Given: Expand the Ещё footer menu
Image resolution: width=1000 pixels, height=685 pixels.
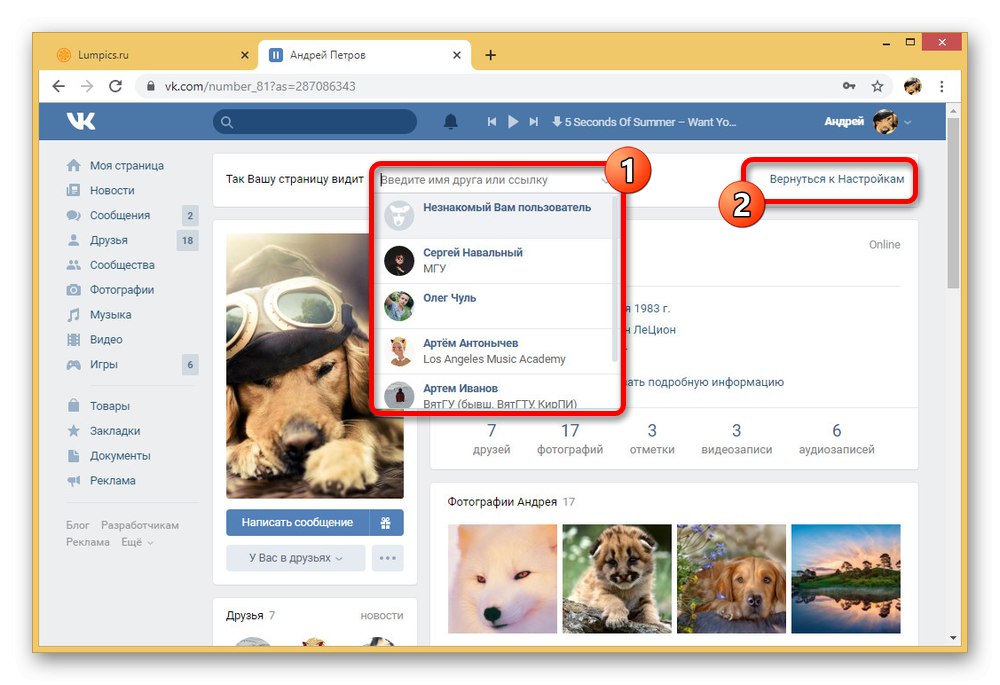Looking at the screenshot, I should tap(137, 542).
